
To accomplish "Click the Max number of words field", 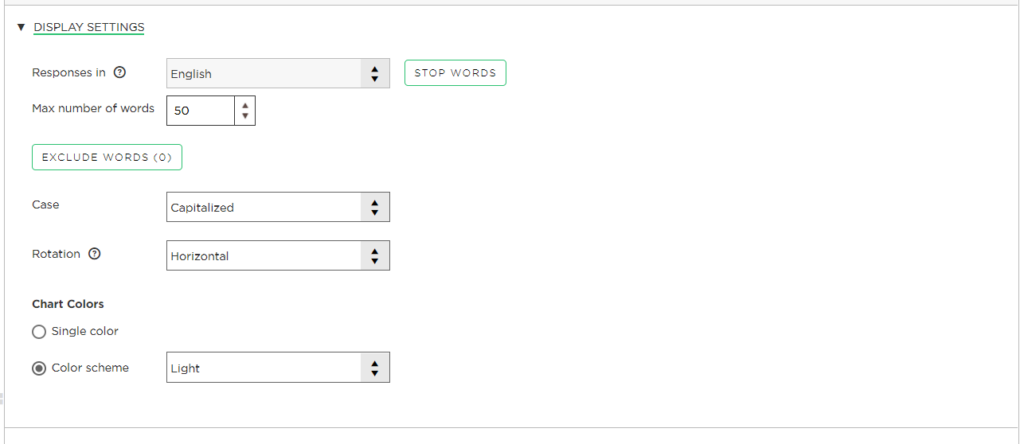I will [x=200, y=110].
